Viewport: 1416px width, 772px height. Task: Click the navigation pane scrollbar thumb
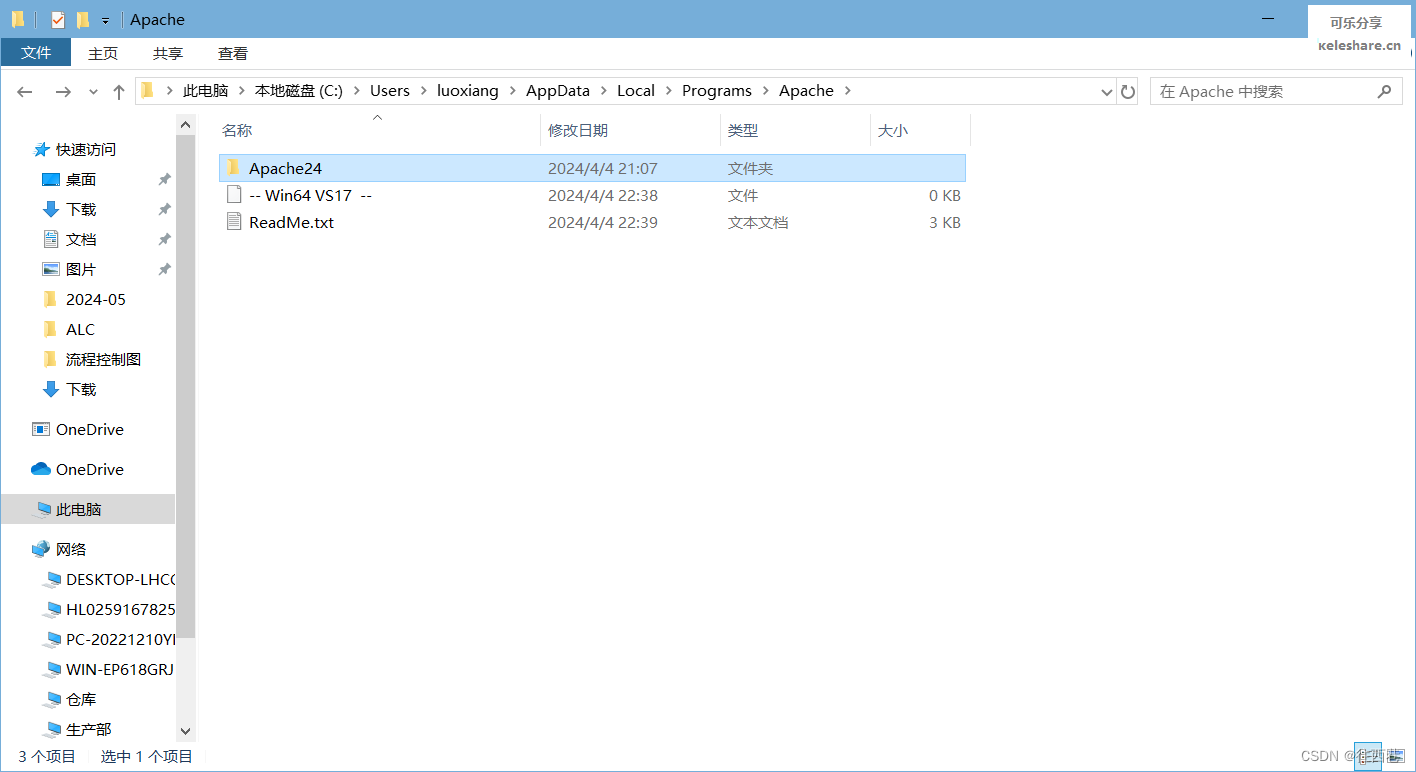(x=185, y=387)
